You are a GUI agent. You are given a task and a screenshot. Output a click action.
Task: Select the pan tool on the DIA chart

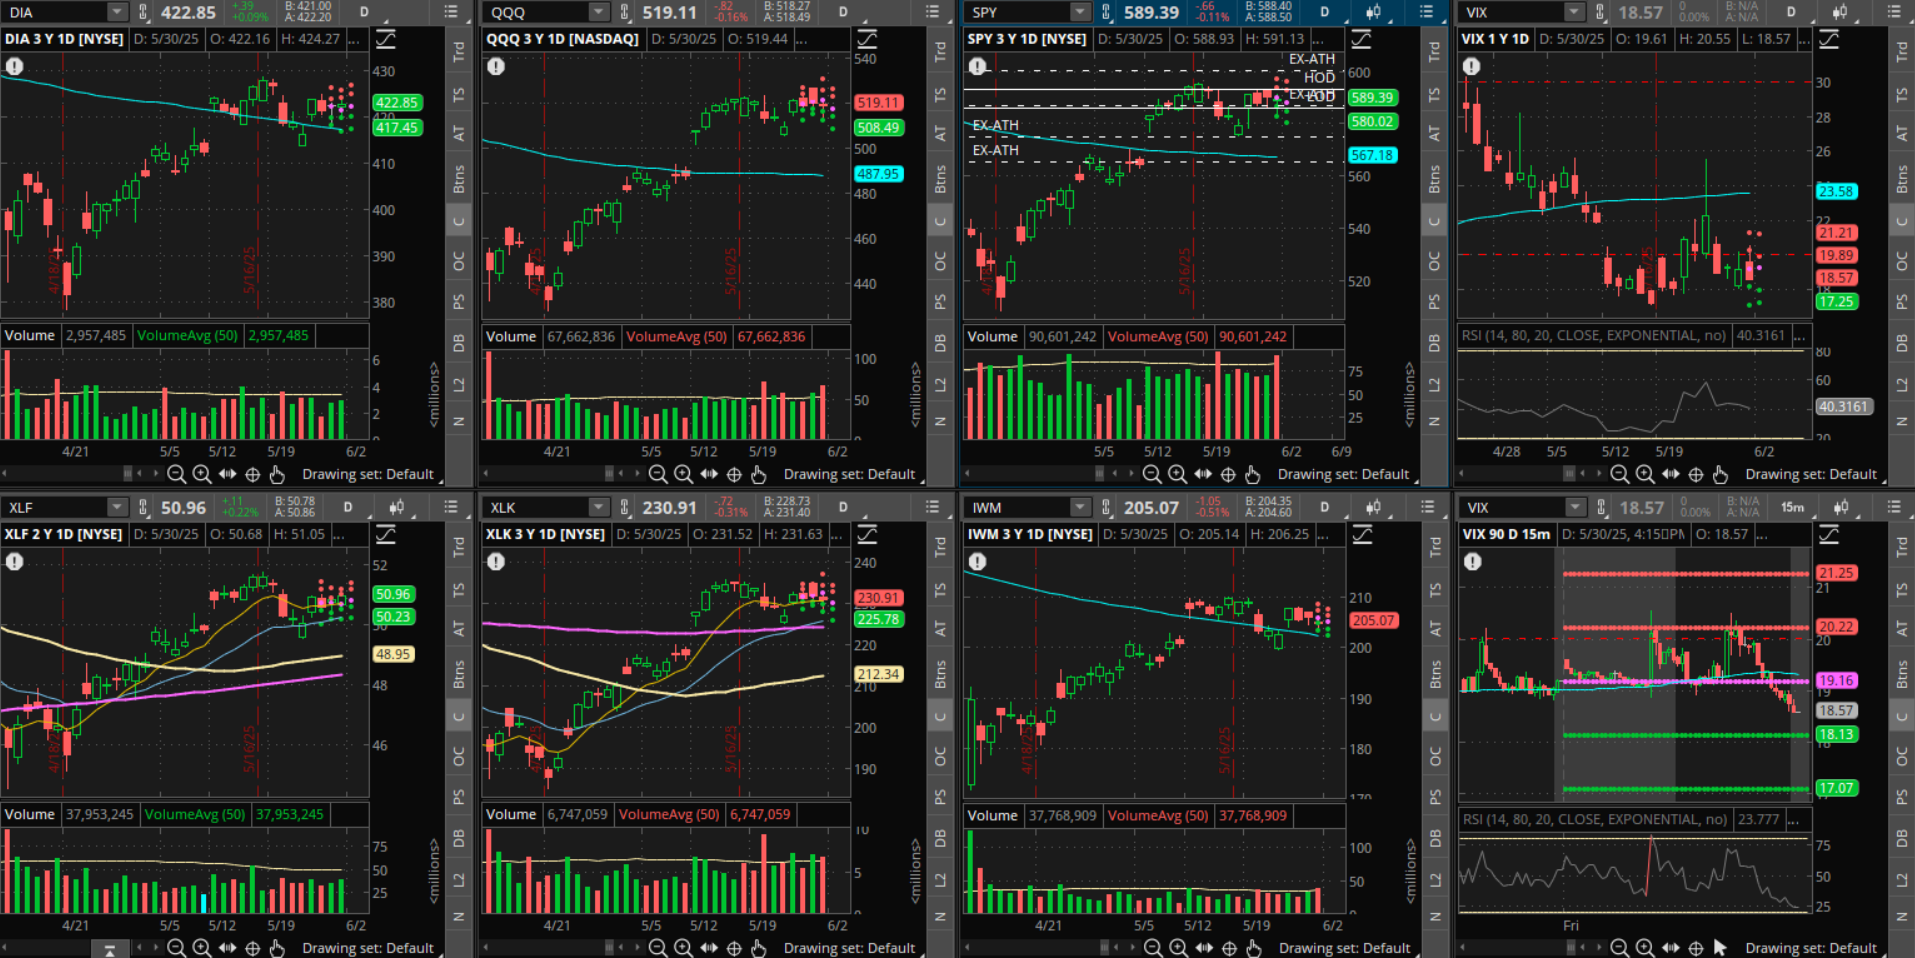click(228, 474)
